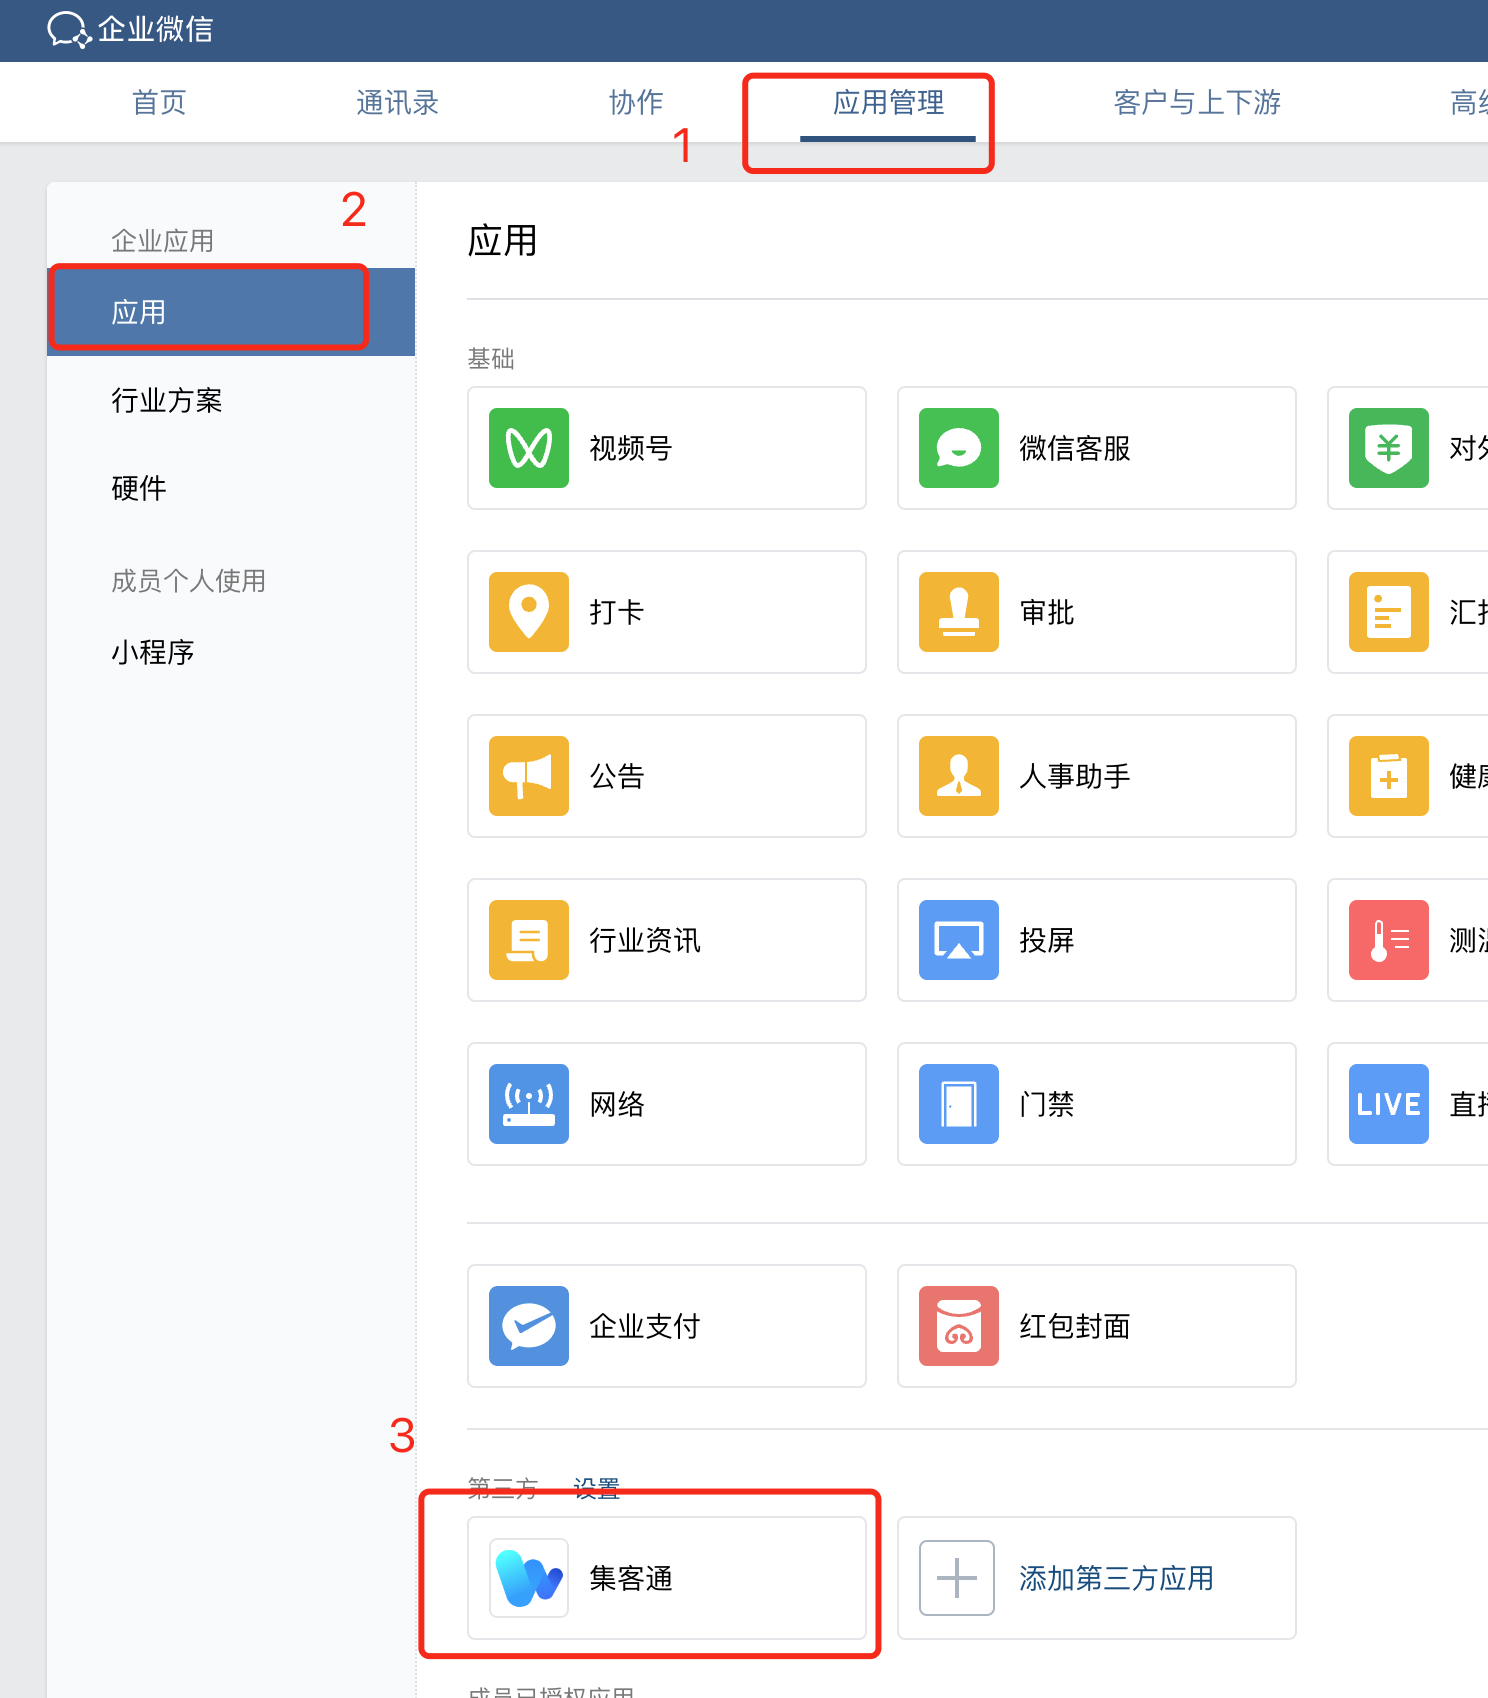Click the 微信客服 label text
The height and width of the screenshot is (1698, 1488).
point(1075,448)
